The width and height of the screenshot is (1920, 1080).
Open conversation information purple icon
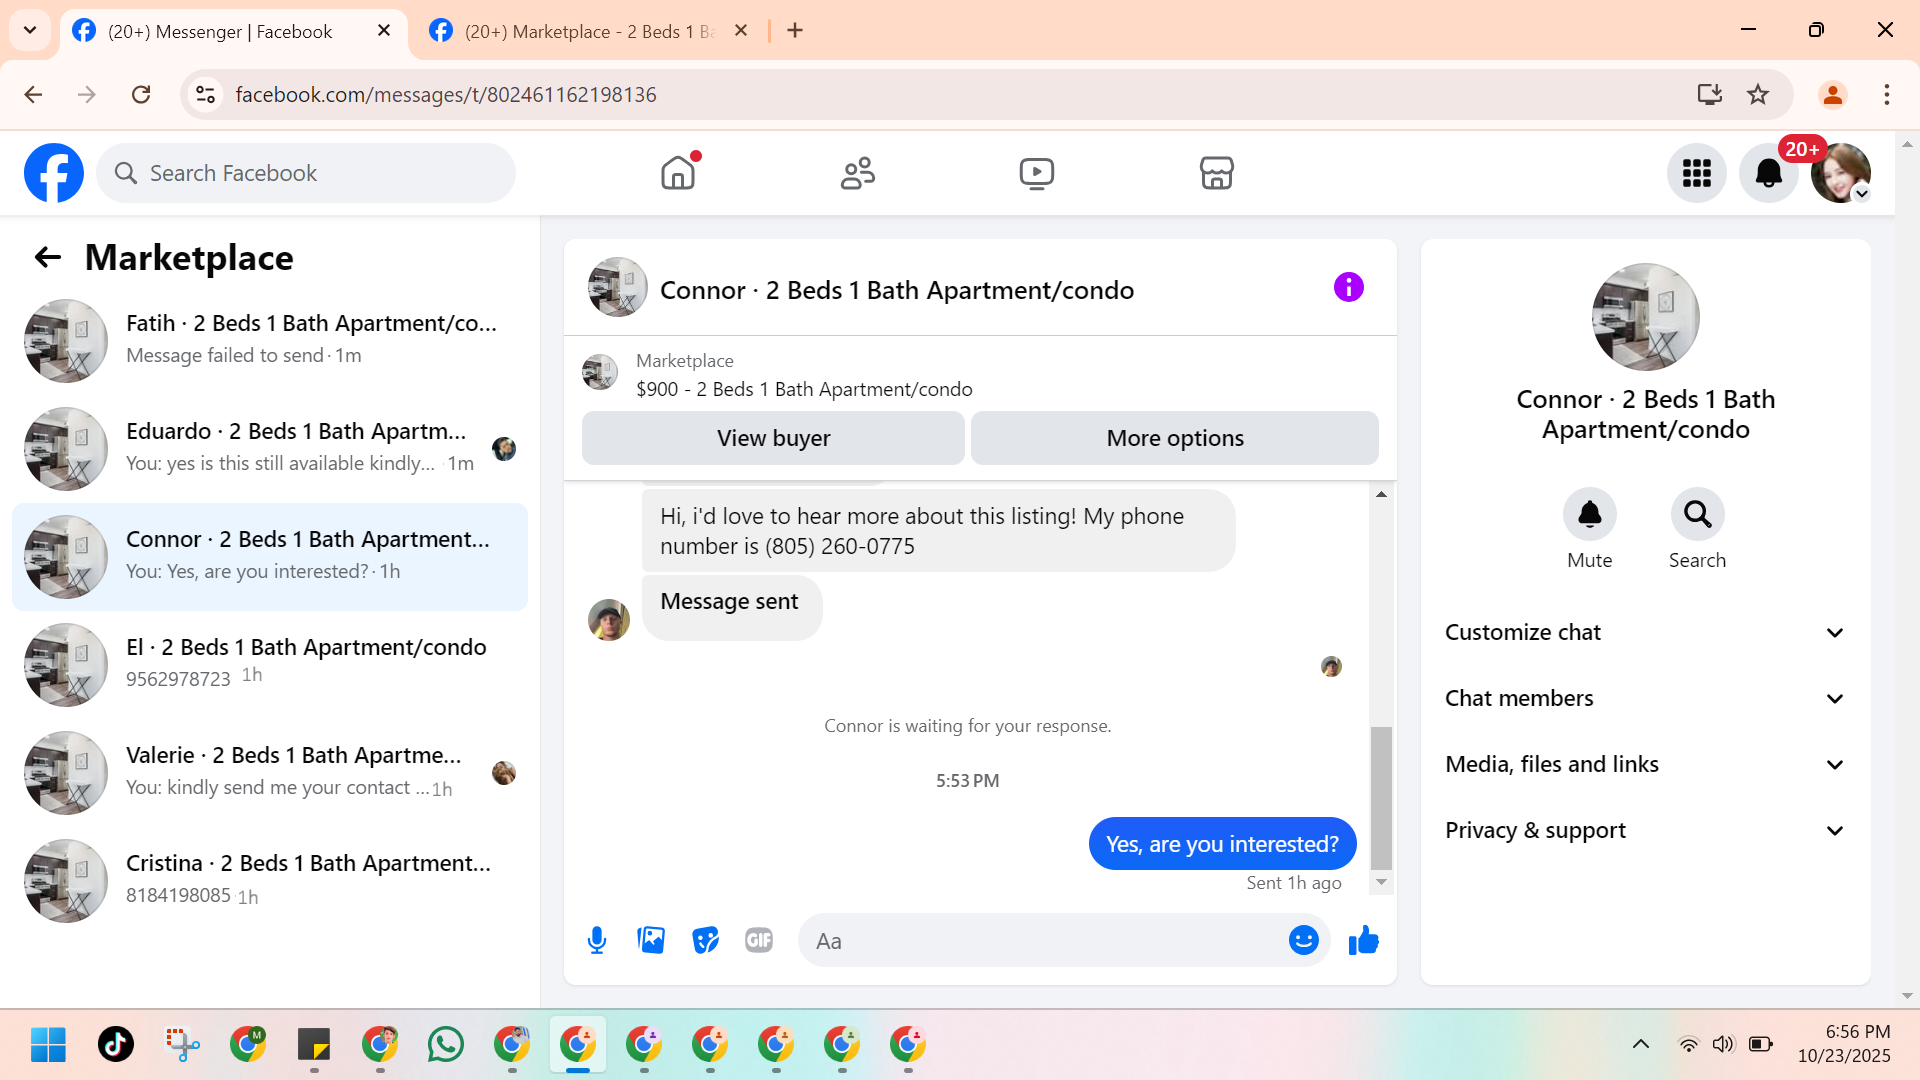pyautogui.click(x=1348, y=288)
